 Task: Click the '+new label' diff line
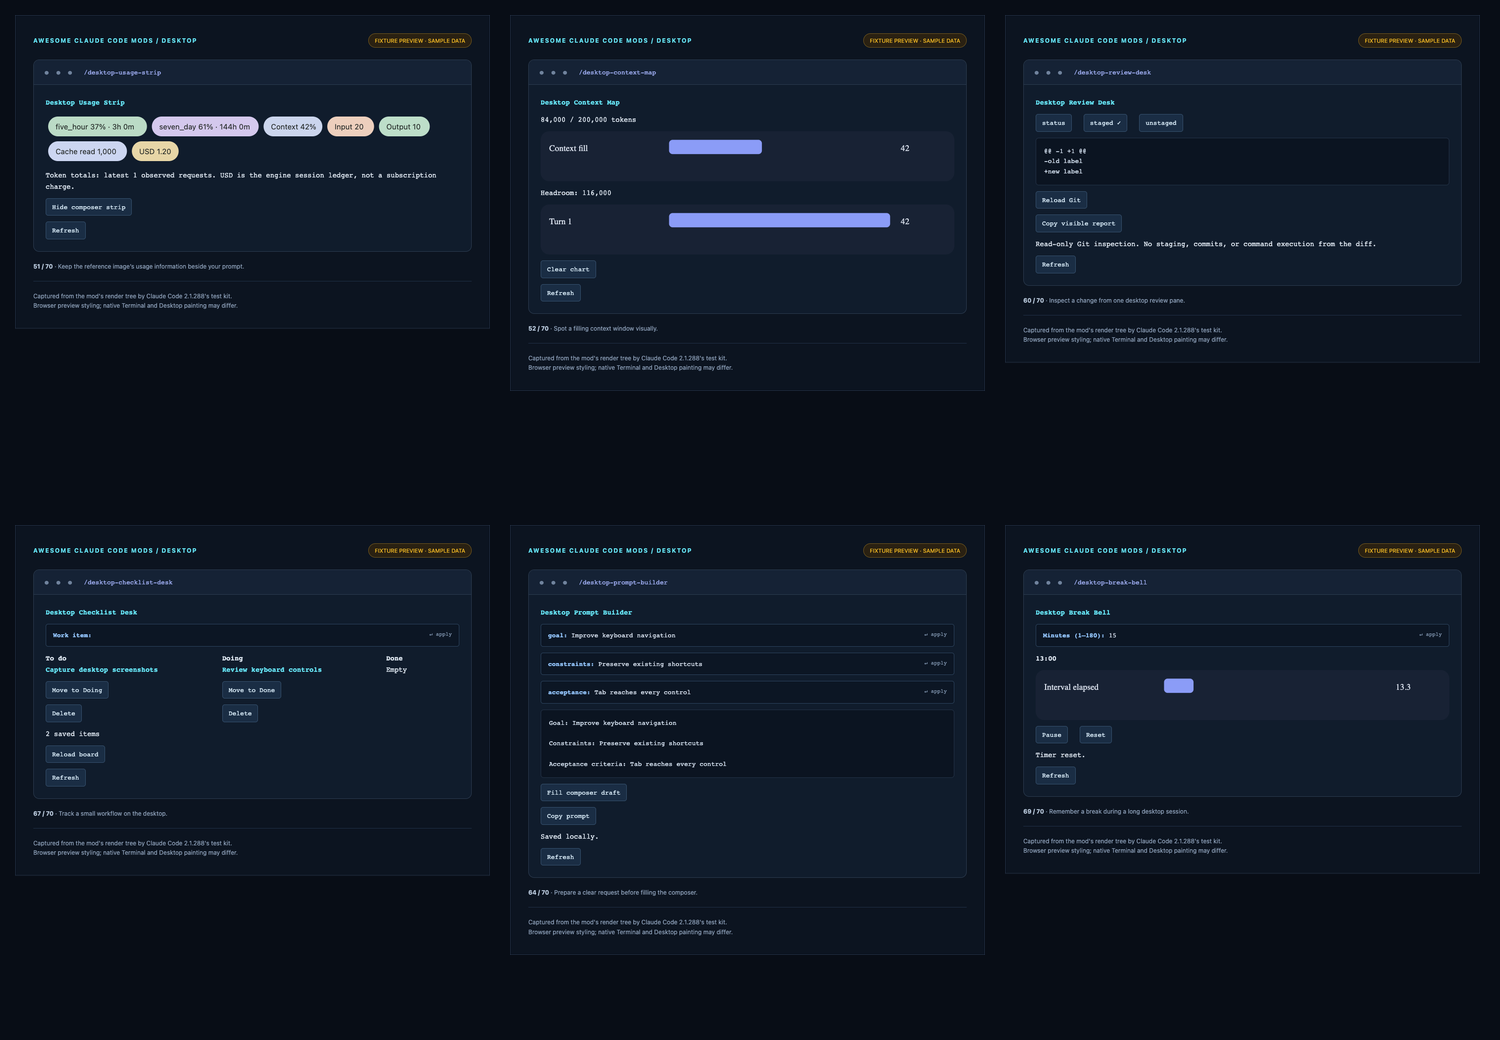pyautogui.click(x=1063, y=172)
